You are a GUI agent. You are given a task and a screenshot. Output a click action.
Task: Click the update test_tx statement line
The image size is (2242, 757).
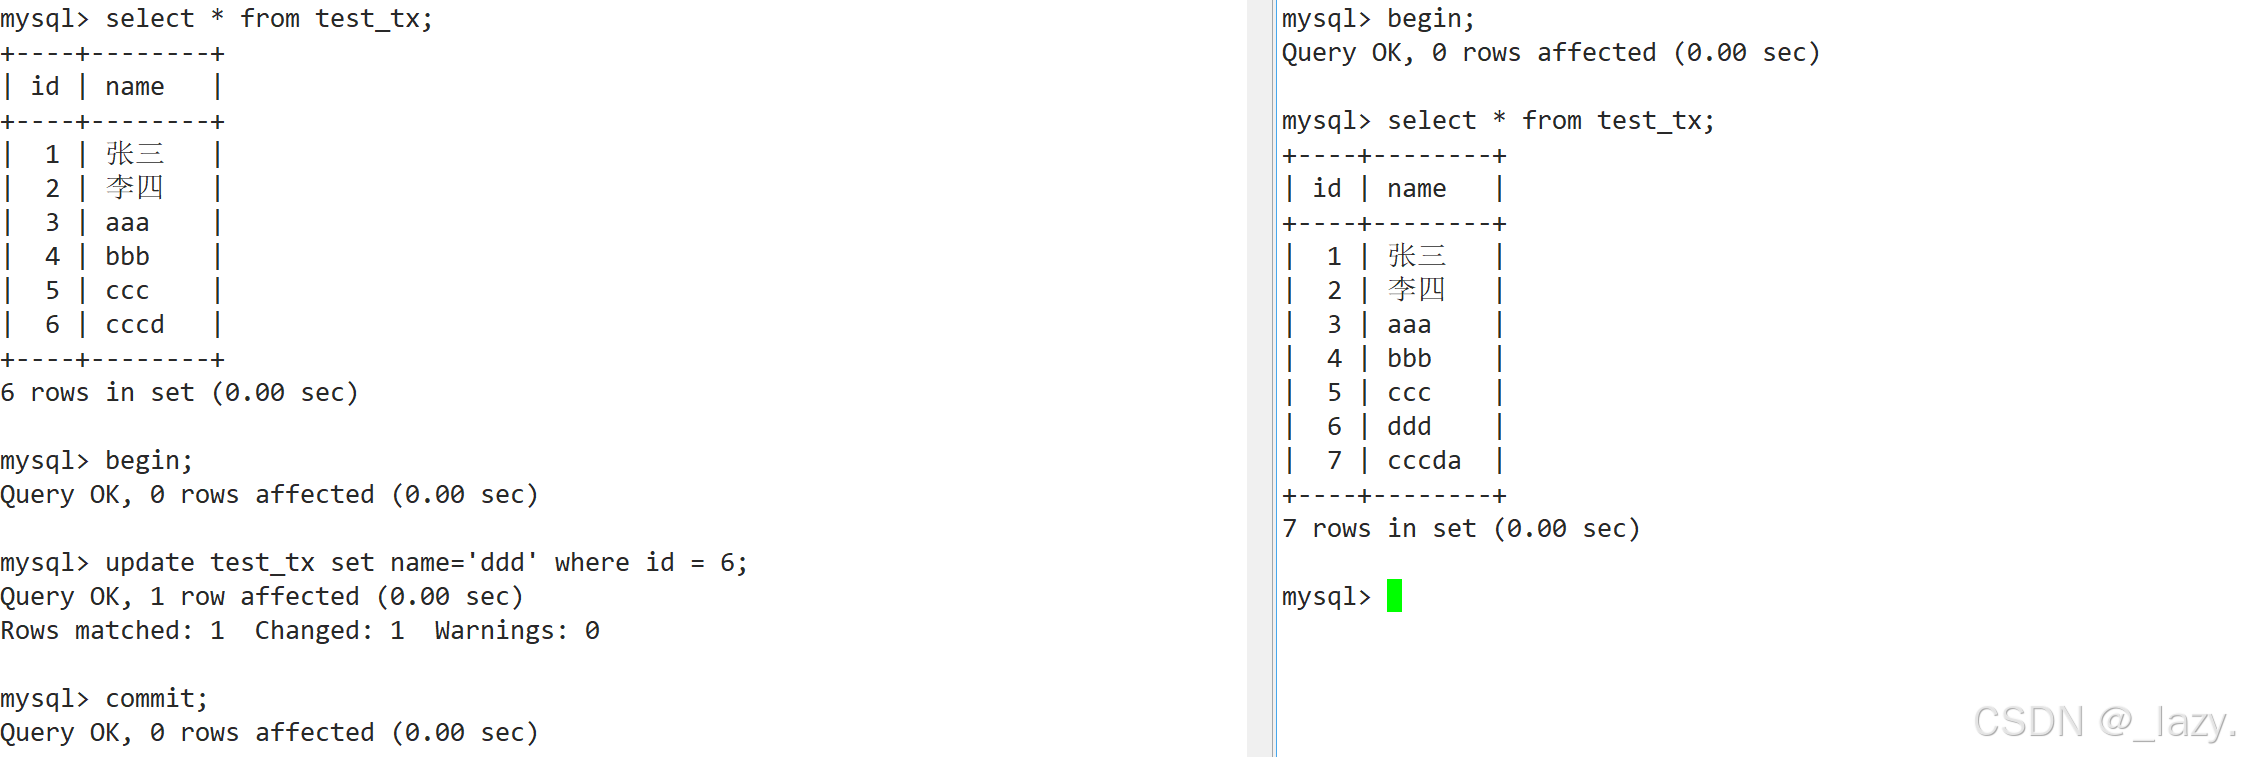coord(374,563)
